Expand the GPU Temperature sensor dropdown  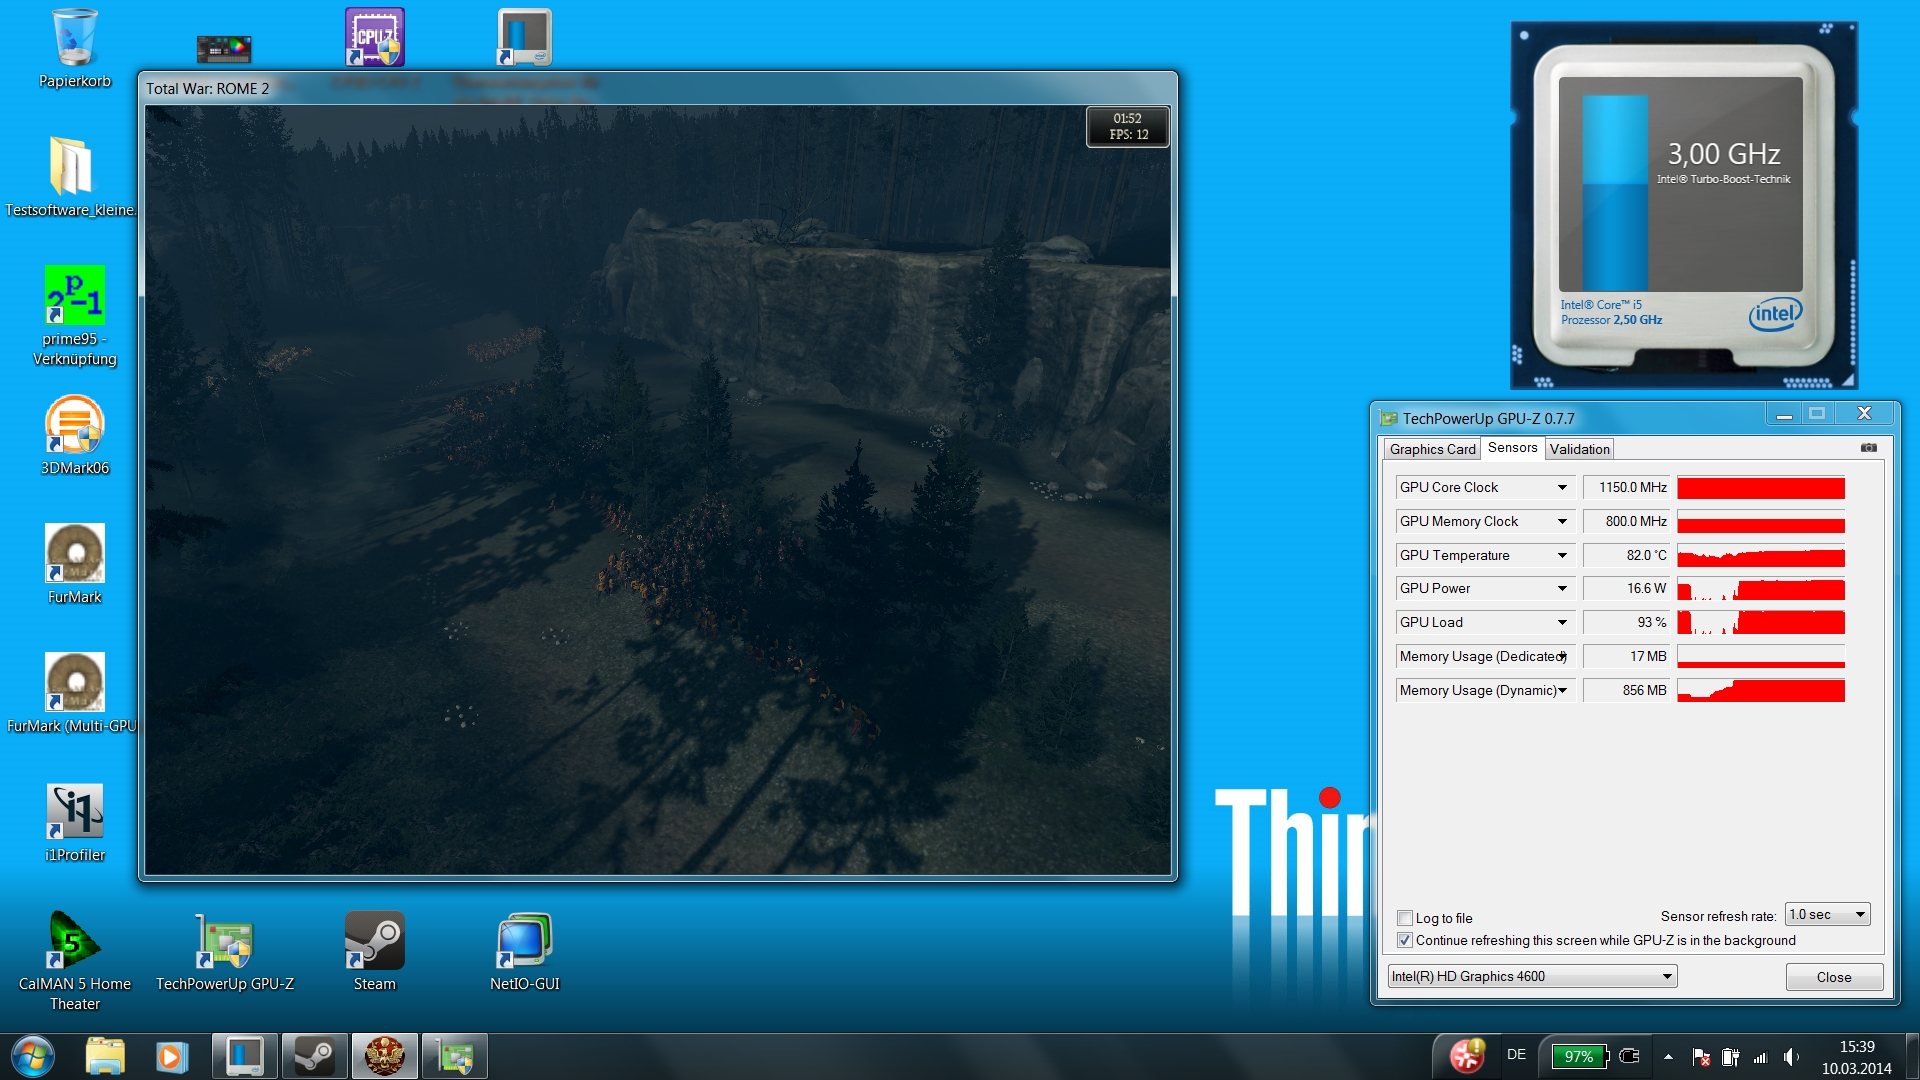point(1562,555)
